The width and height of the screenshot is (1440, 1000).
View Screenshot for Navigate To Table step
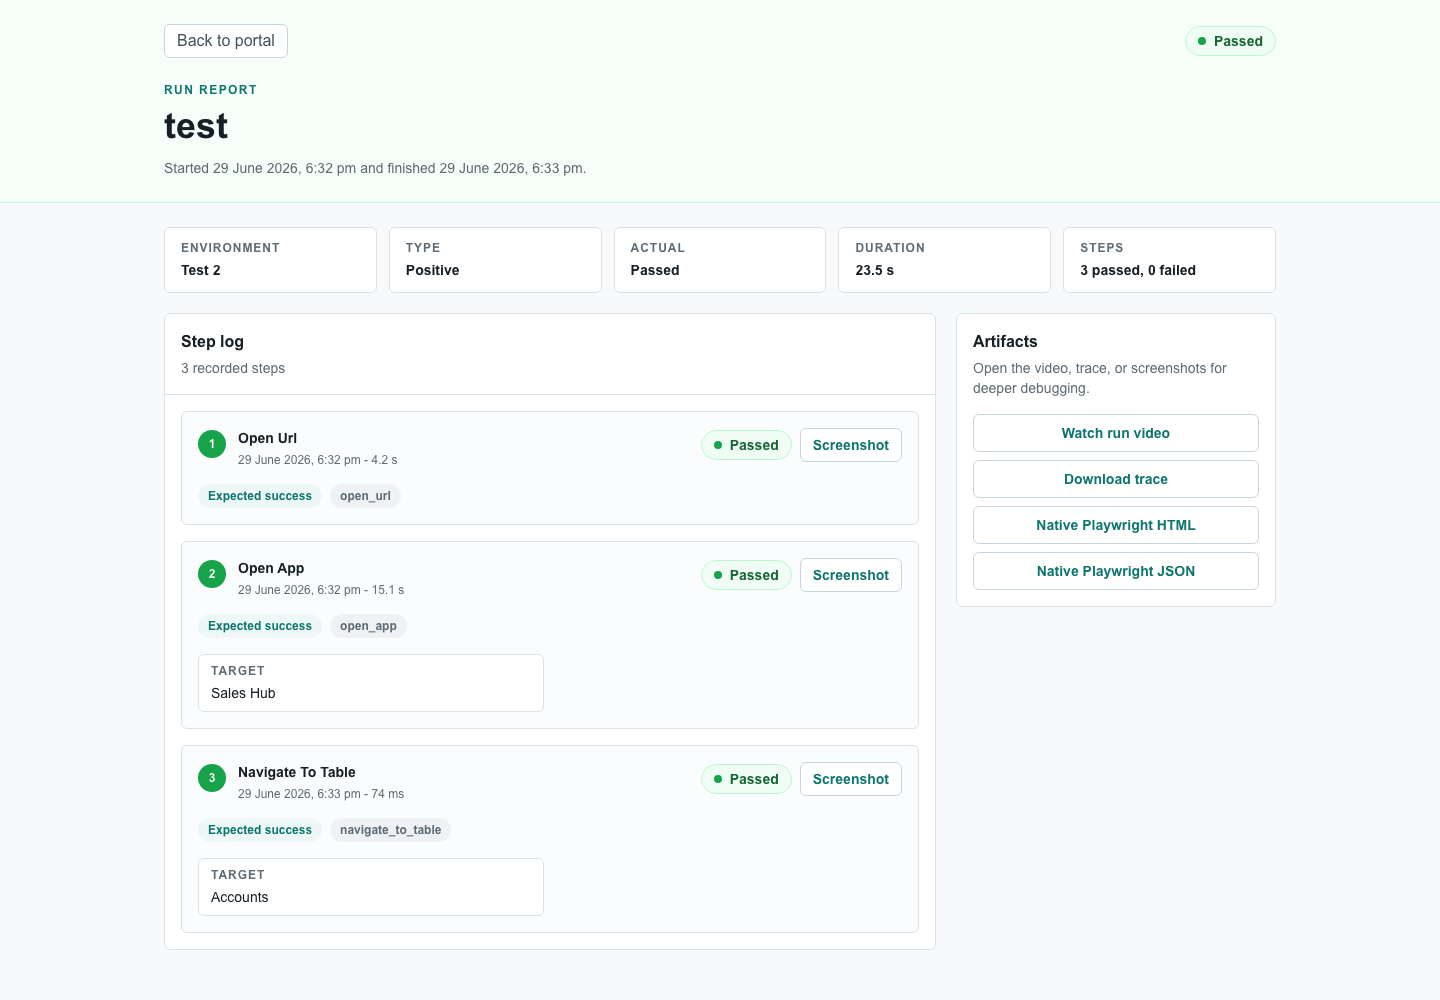point(851,779)
